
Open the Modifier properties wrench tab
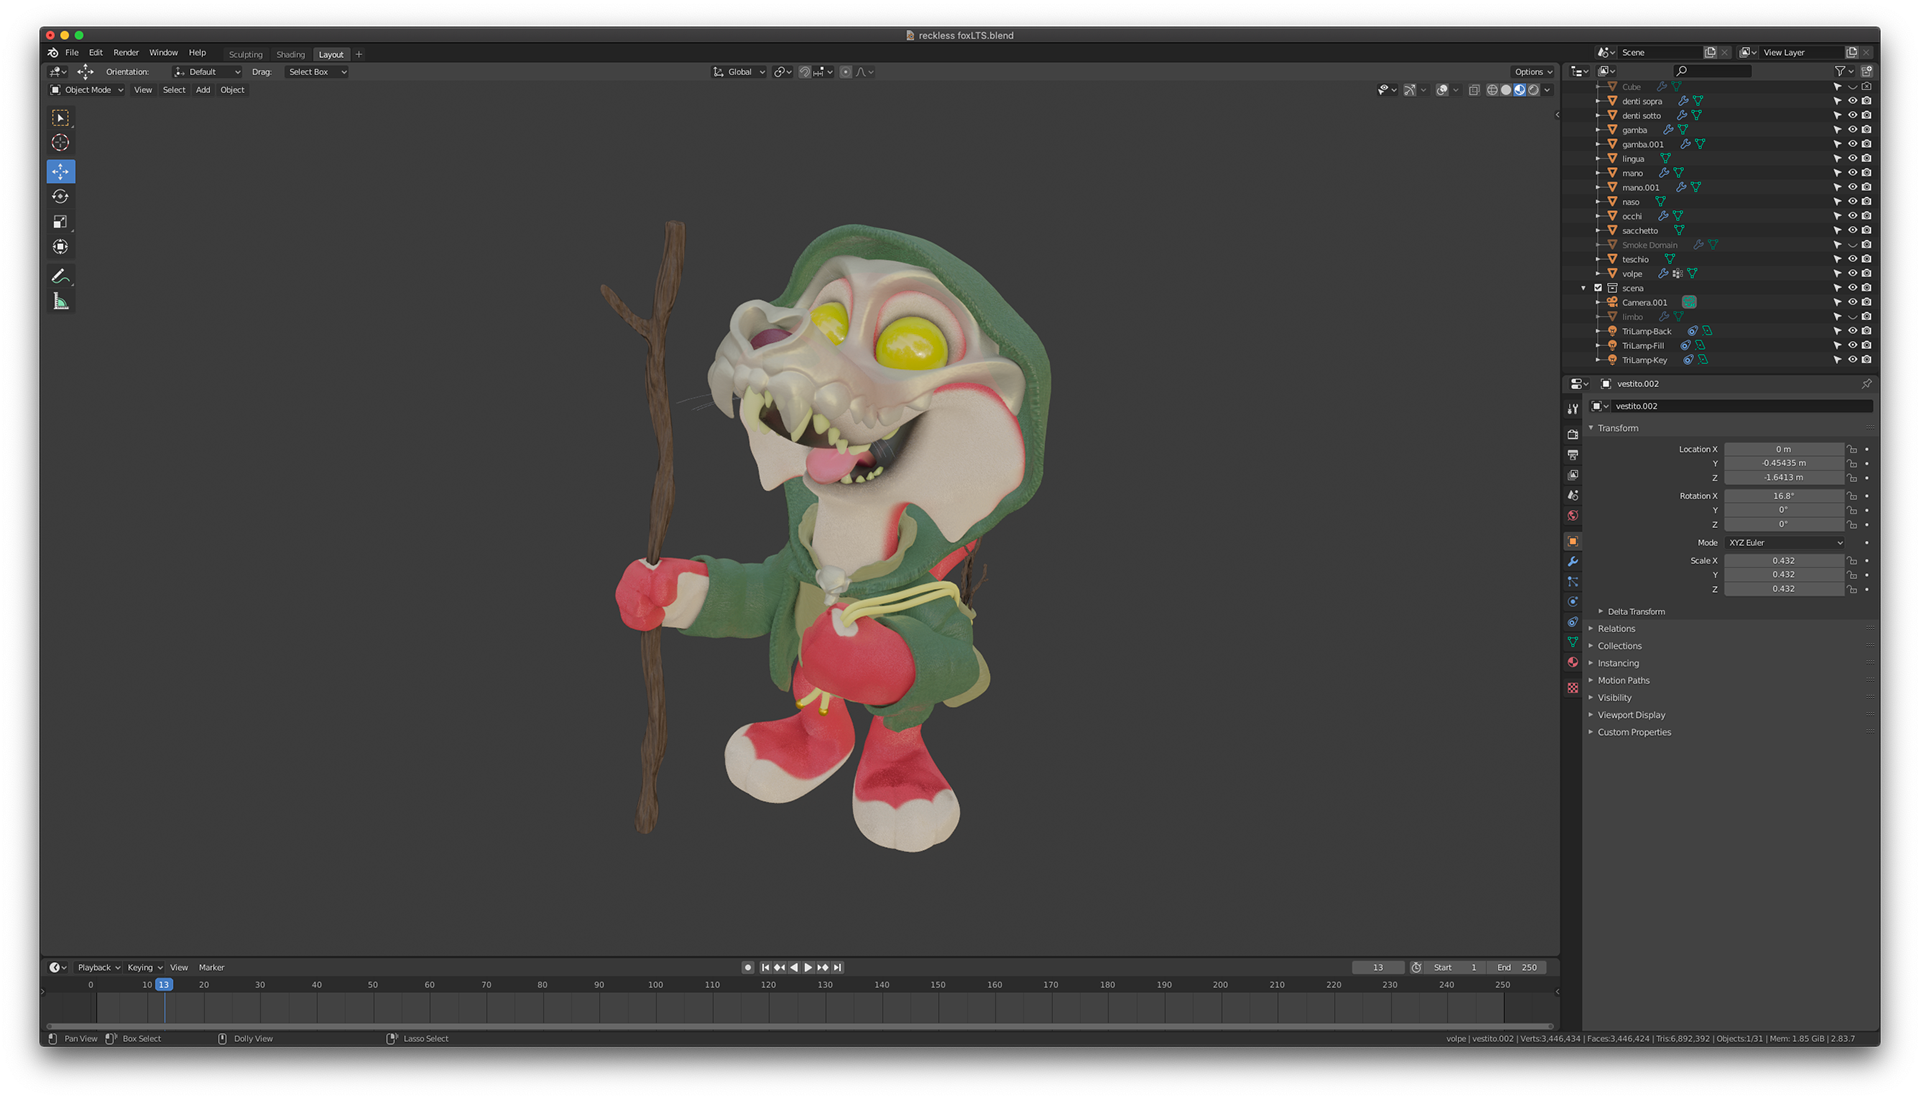[1573, 561]
